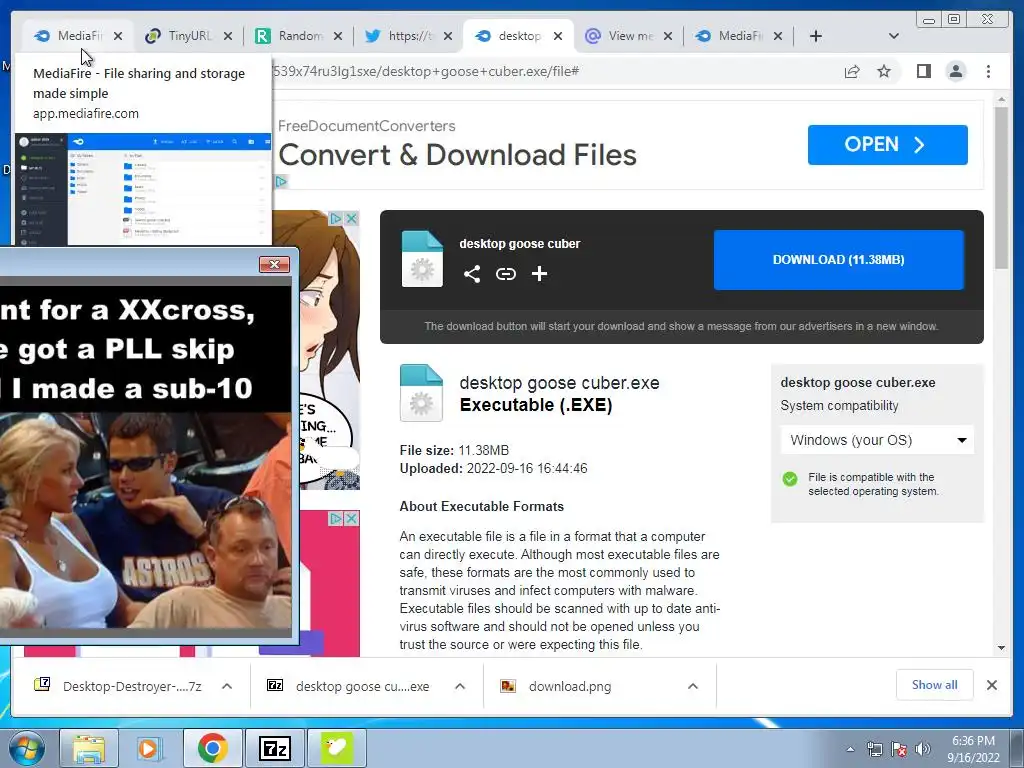This screenshot has width=1024, height=768.
Task: Open Desktop-Destroyer 7z download item
Action: [120, 686]
